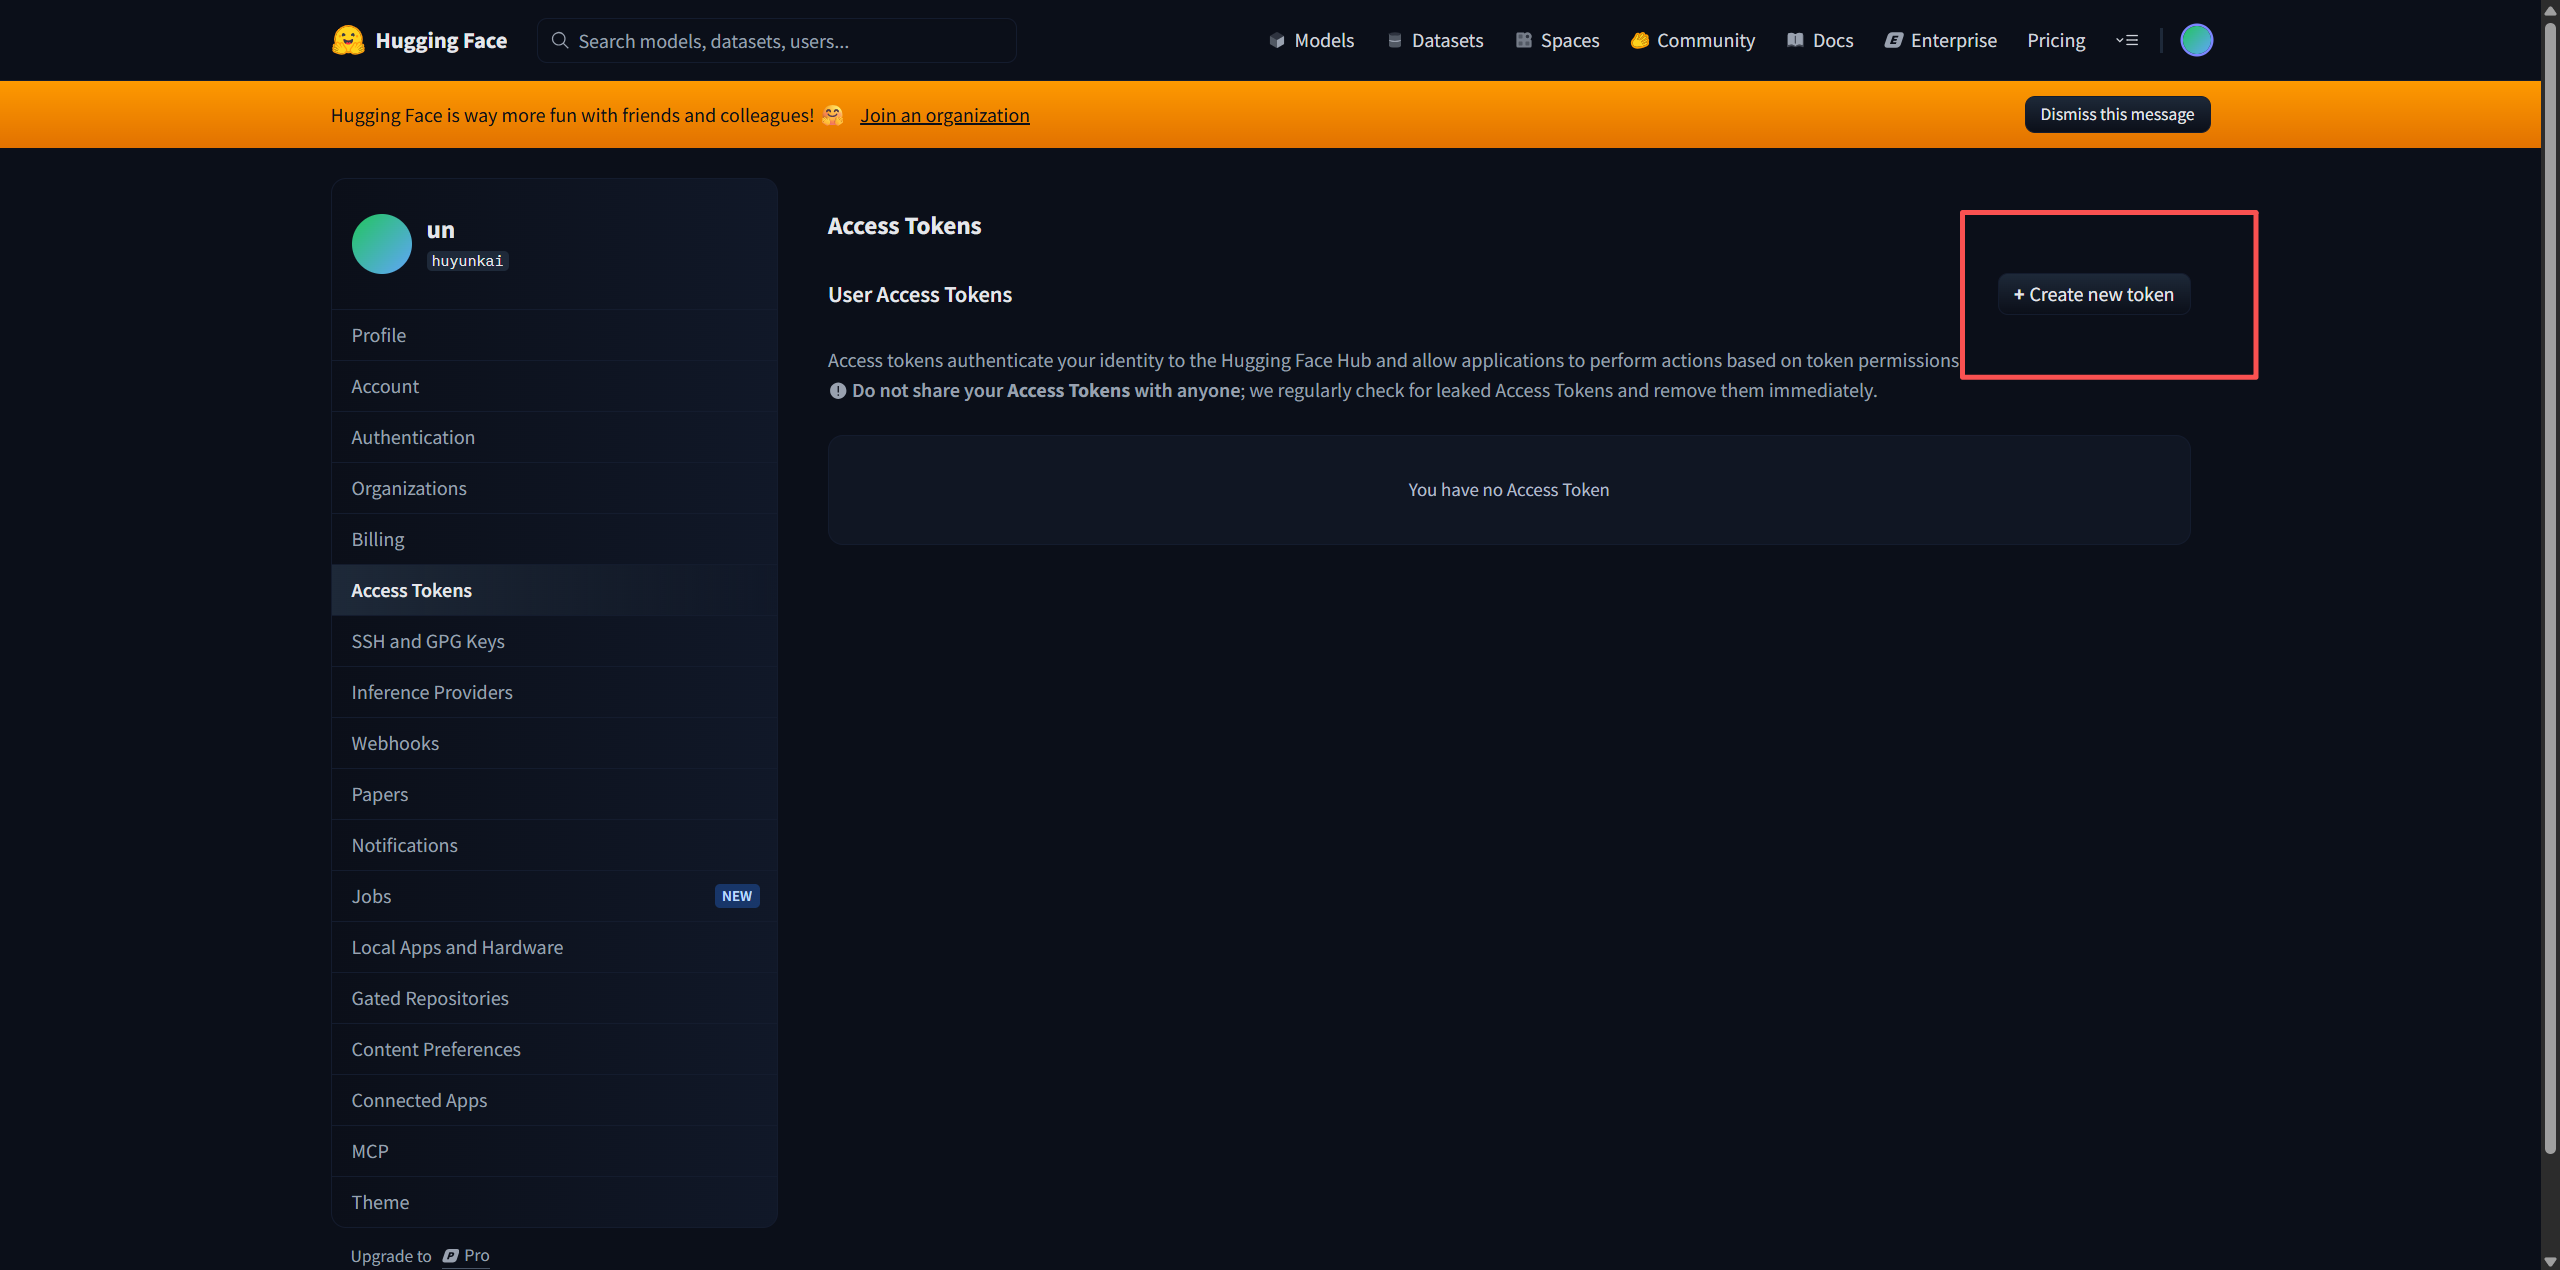Dismiss the orange banner message
The height and width of the screenshot is (1270, 2560).
2117,115
